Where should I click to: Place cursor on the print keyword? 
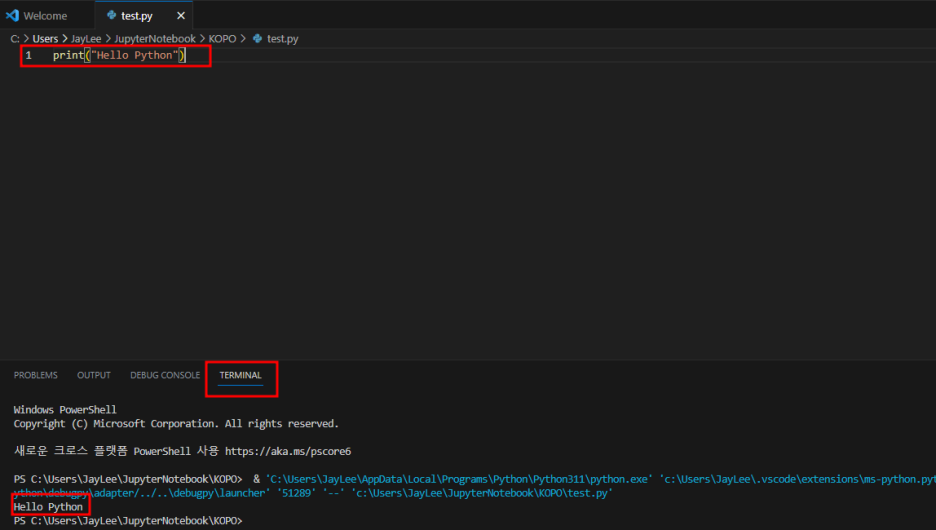(x=68, y=56)
